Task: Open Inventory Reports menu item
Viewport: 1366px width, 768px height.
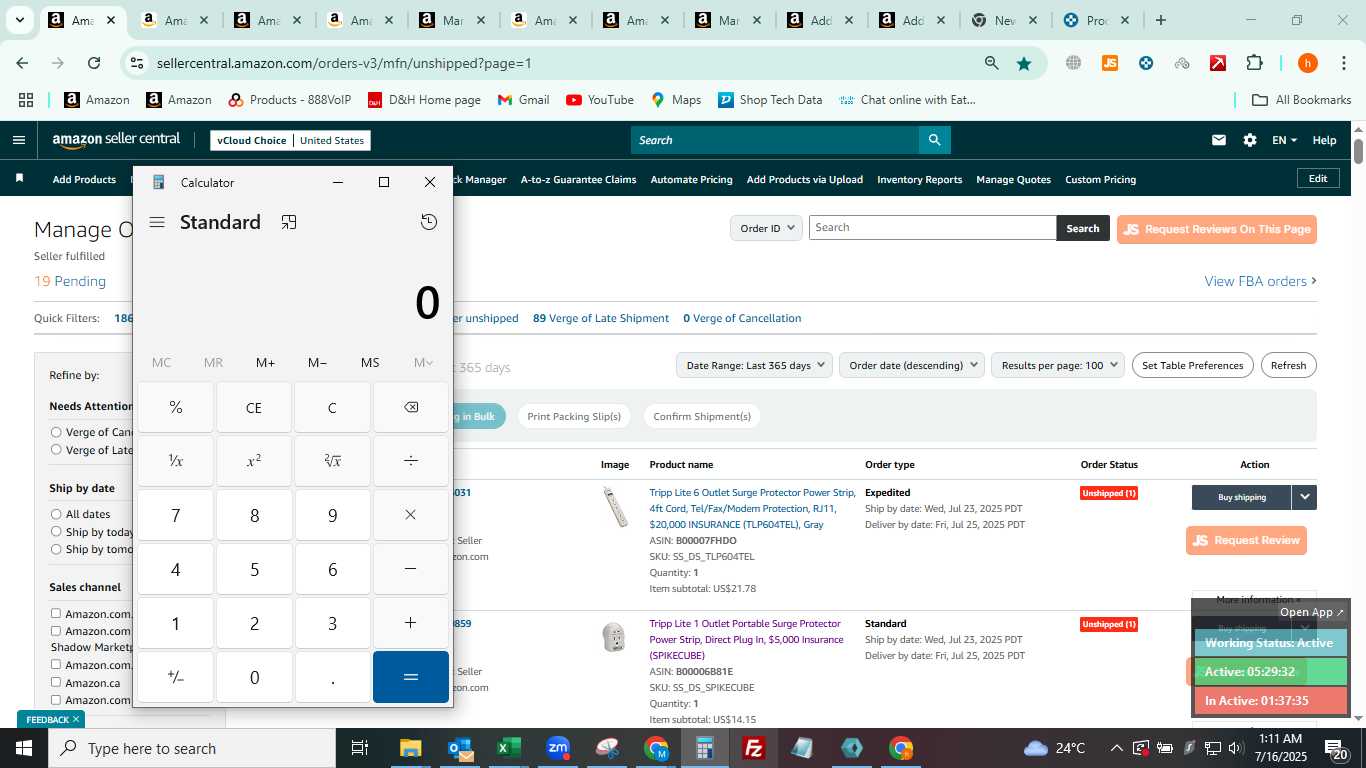Action: [x=919, y=179]
